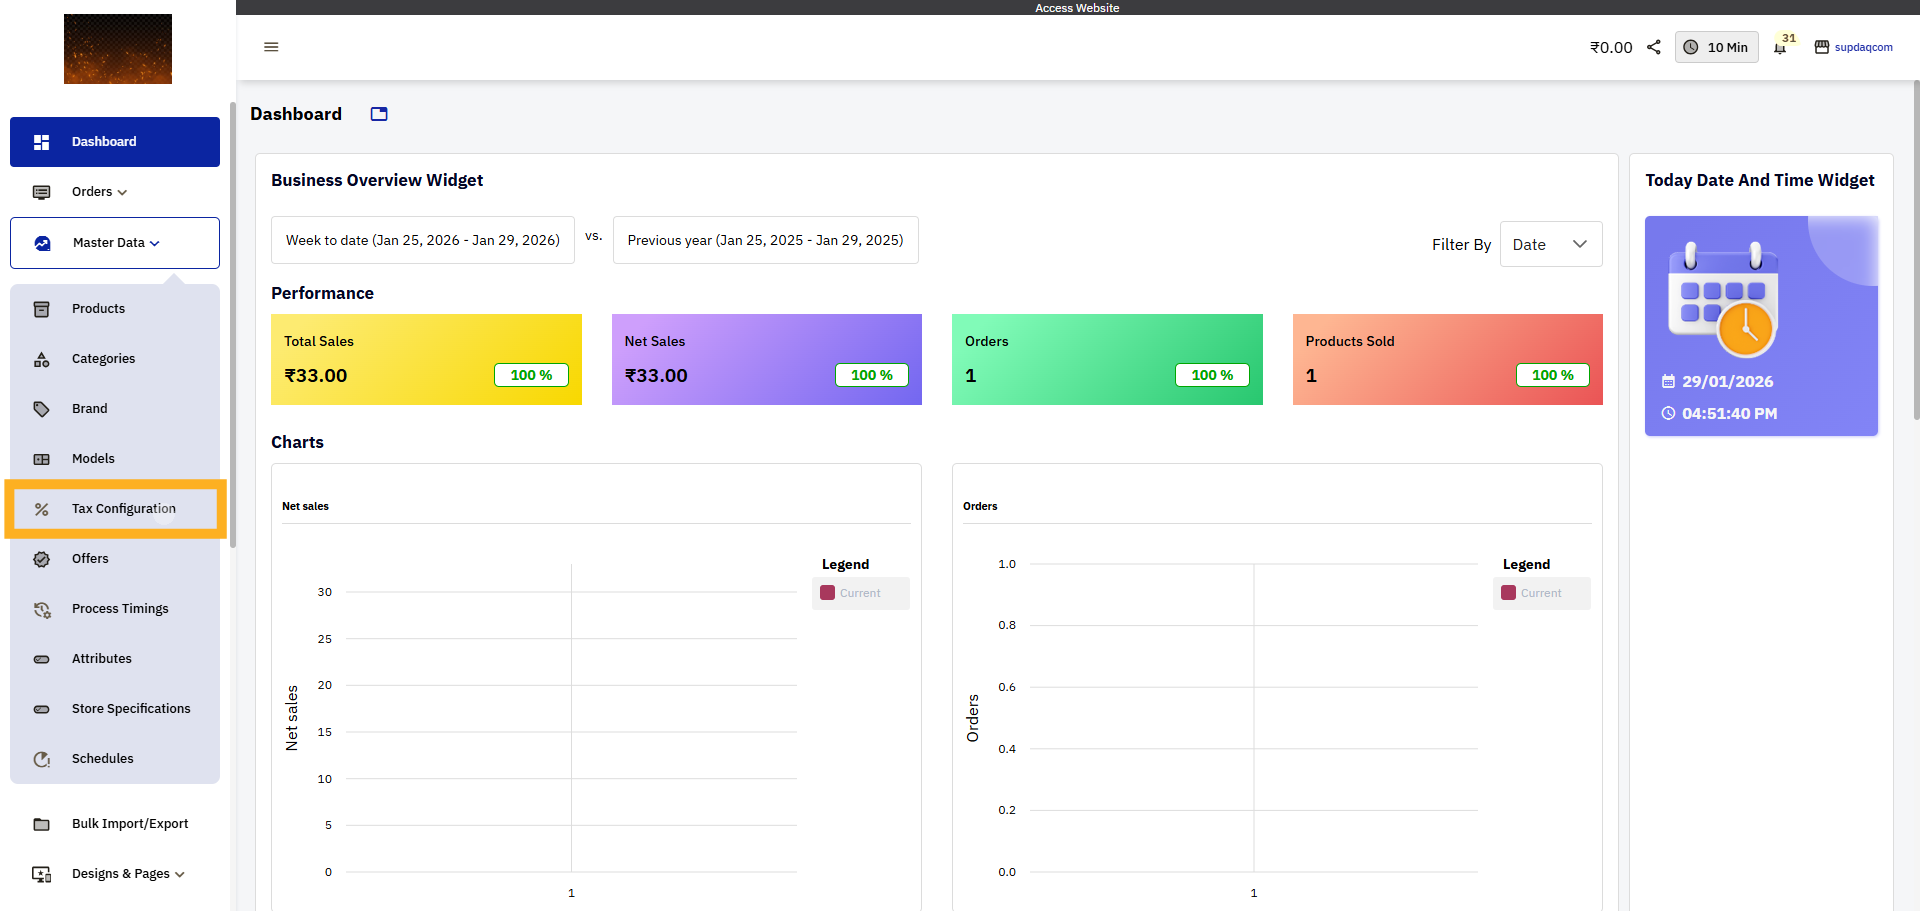1920x911 pixels.
Task: Click the Orders sidebar icon
Action: [41, 192]
